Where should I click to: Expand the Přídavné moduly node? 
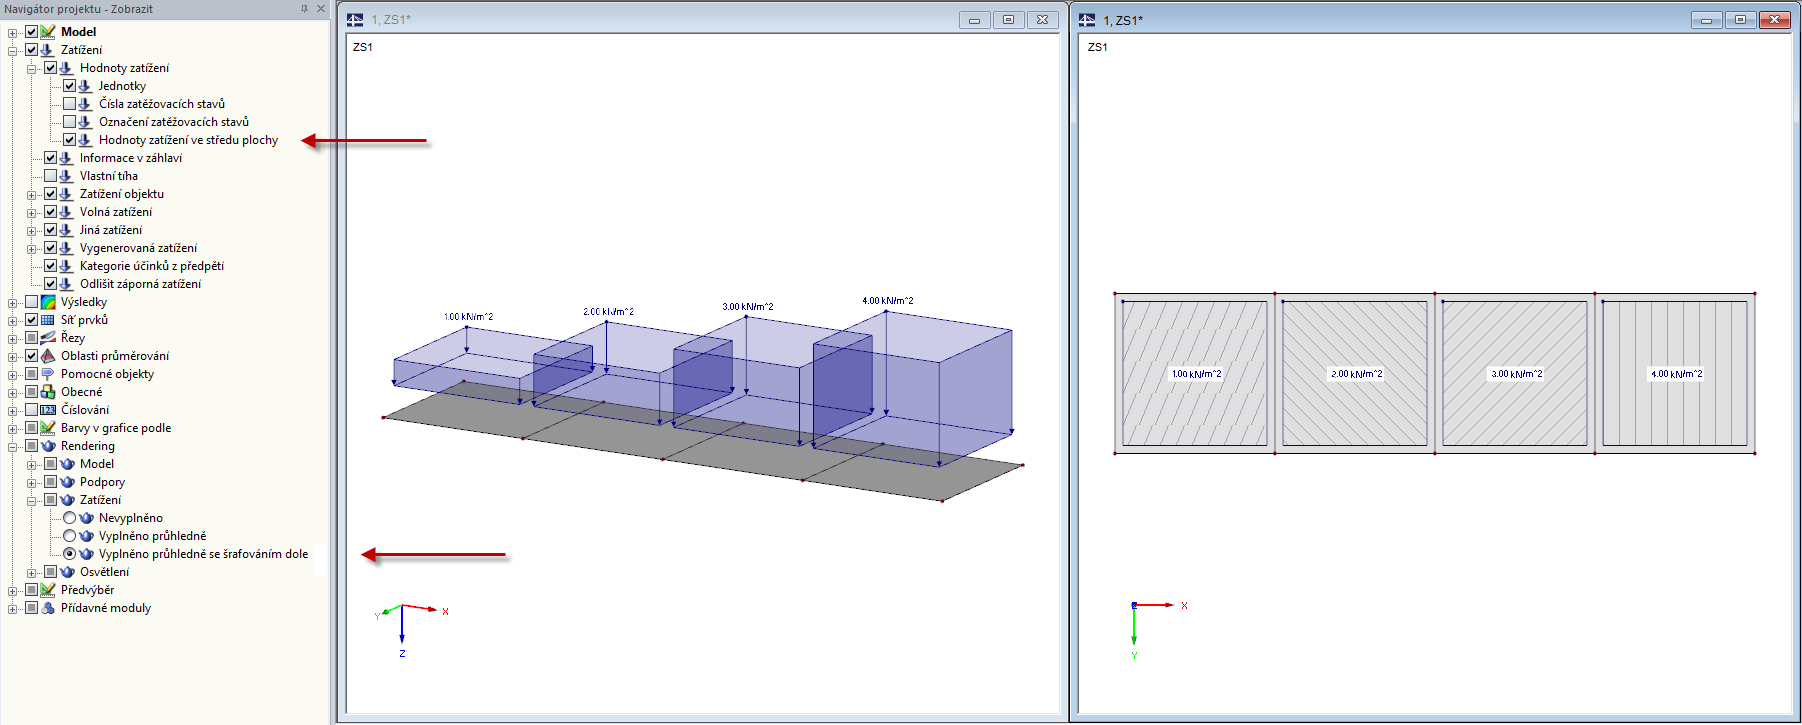[13, 608]
